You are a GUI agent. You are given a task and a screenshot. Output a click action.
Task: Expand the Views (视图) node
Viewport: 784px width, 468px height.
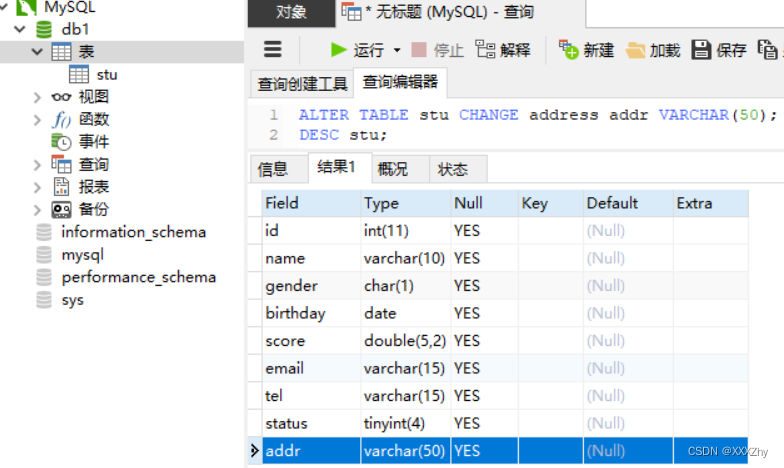[37, 97]
